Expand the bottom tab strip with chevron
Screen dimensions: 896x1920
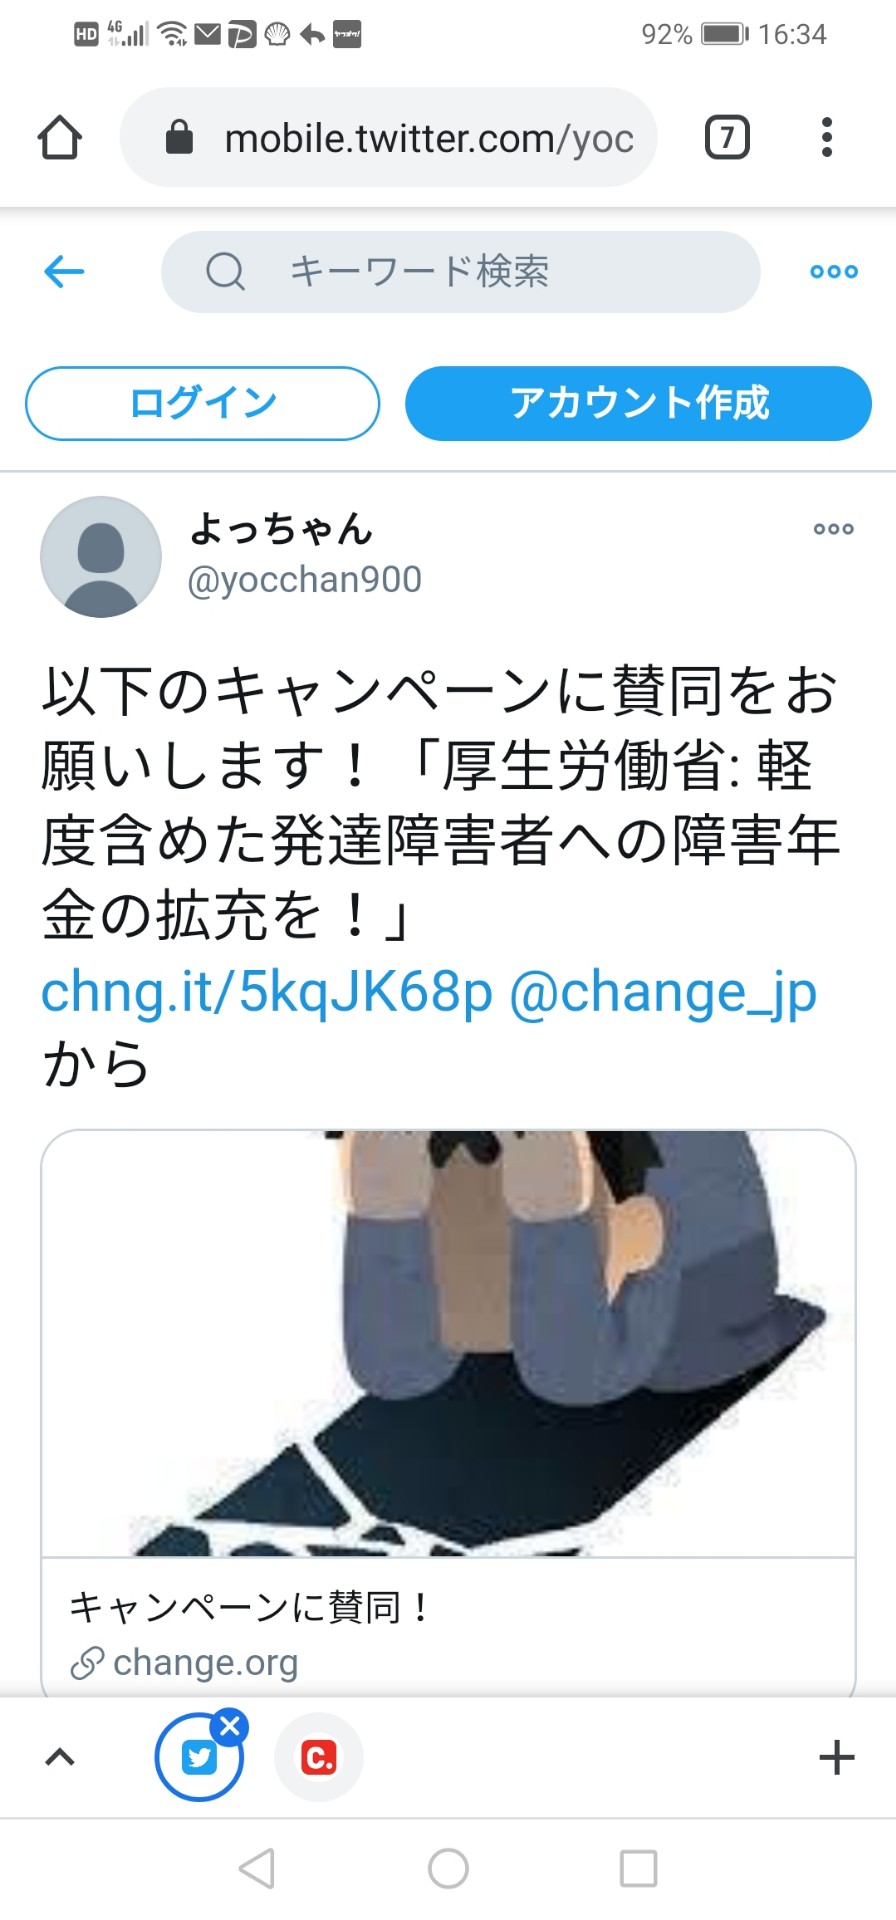click(60, 1757)
